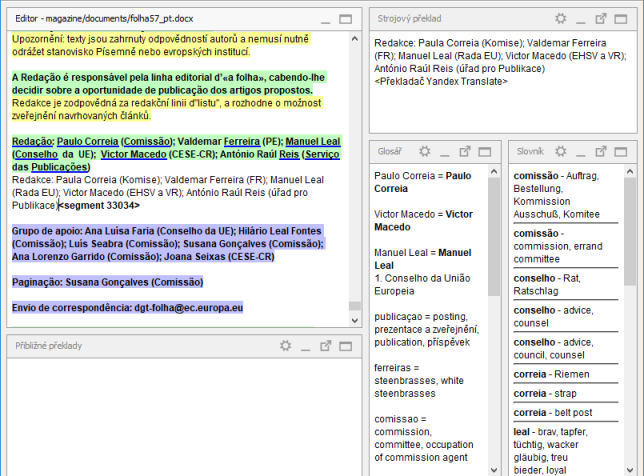Select dictionary entry correia - Riemen
The height and width of the screenshot is (476, 644).
tap(551, 374)
